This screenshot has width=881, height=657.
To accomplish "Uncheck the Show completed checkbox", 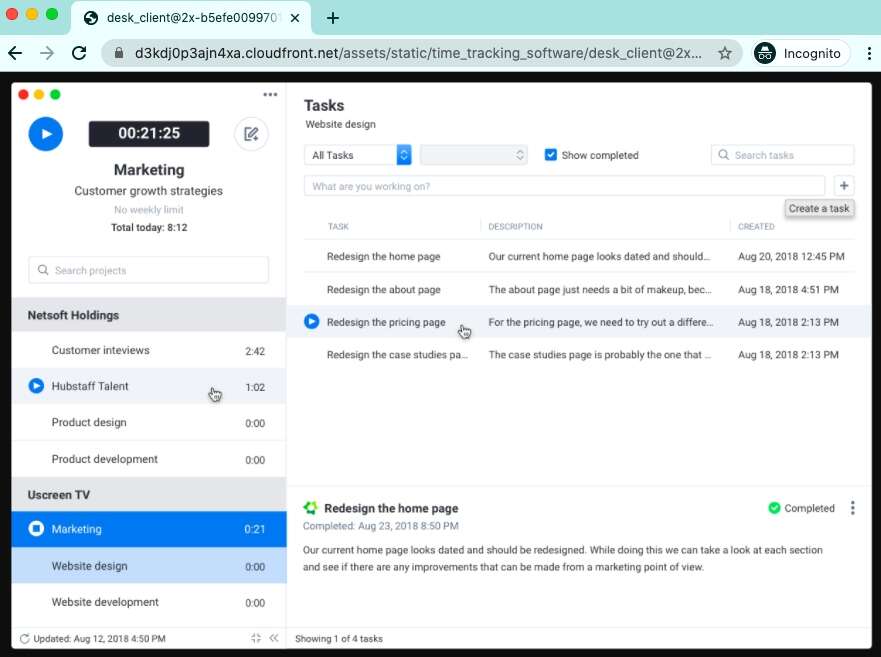I will [551, 154].
